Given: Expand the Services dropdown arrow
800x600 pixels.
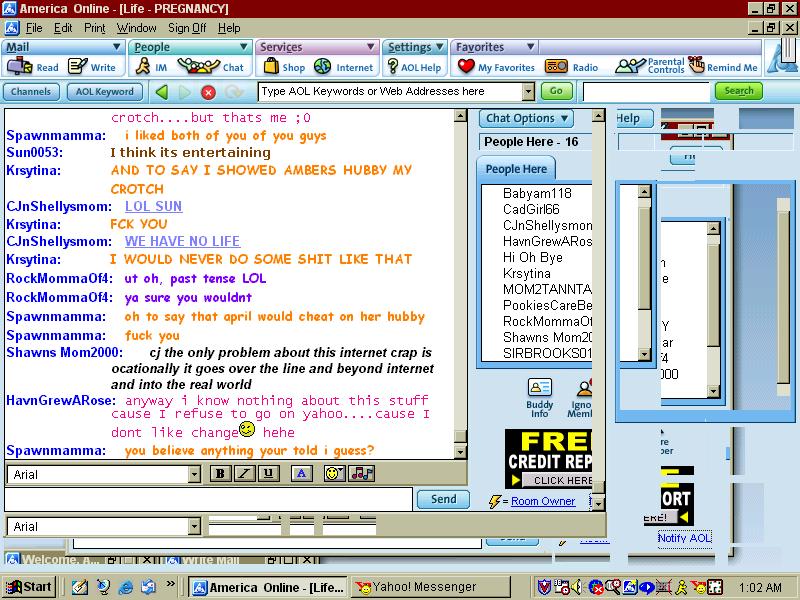Looking at the screenshot, I should 370,47.
